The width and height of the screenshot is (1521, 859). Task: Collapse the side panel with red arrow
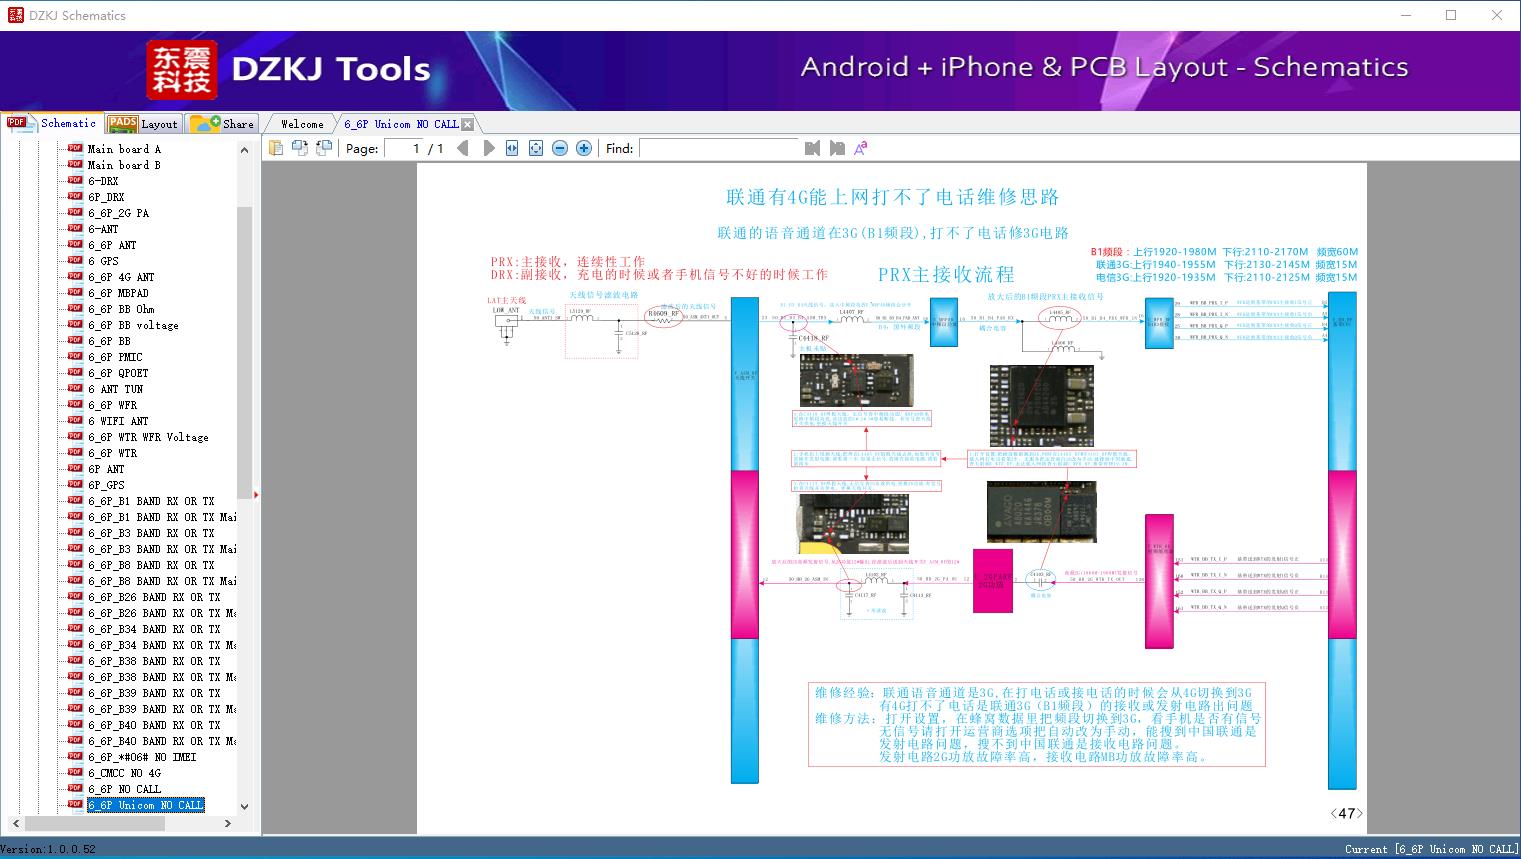tap(256, 494)
